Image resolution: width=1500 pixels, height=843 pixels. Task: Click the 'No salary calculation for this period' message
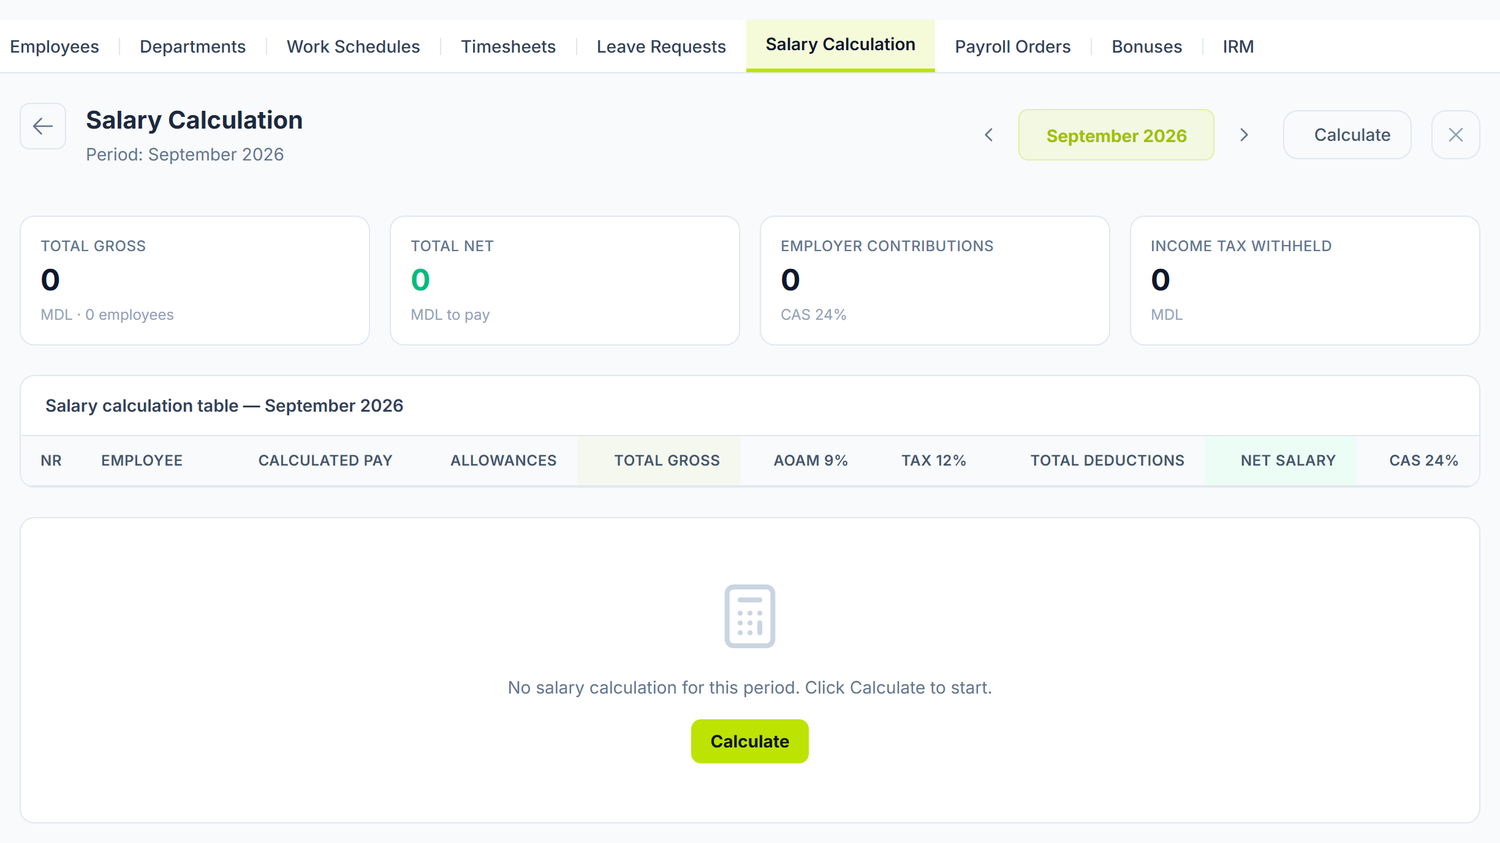750,688
